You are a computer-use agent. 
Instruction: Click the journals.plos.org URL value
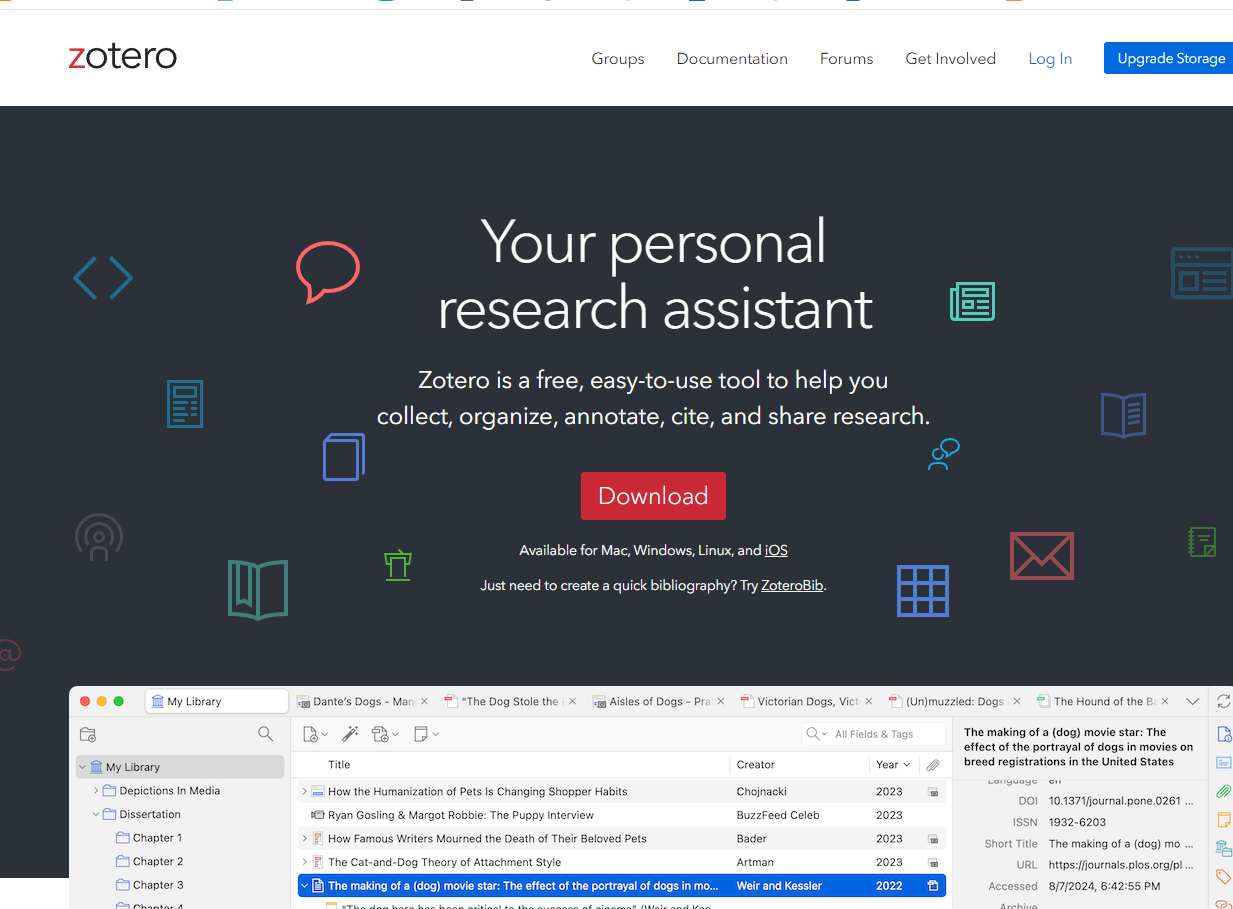(1120, 865)
